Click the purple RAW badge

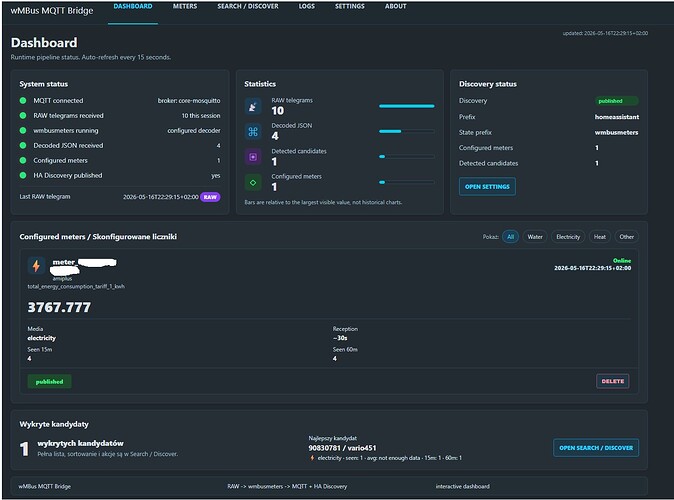(x=210, y=197)
